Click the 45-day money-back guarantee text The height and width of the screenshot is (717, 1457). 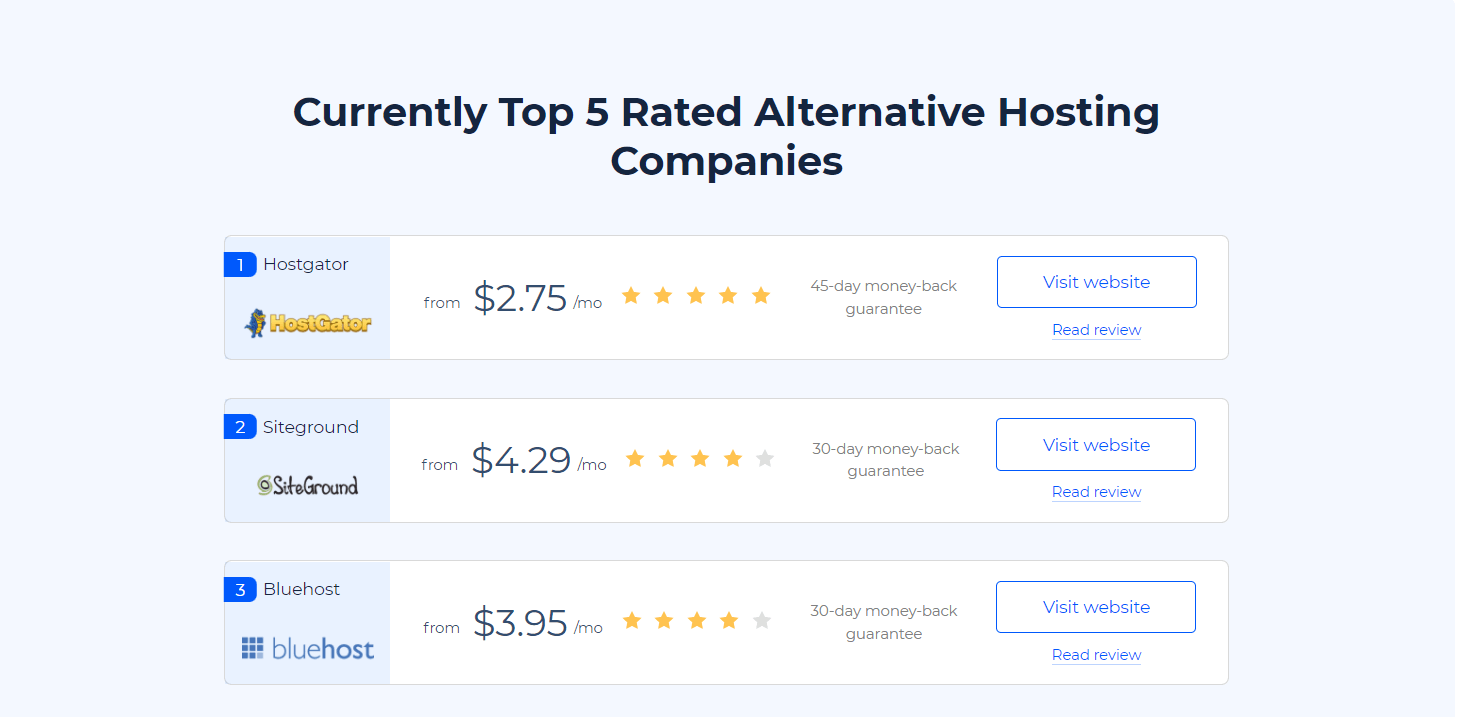pos(884,297)
